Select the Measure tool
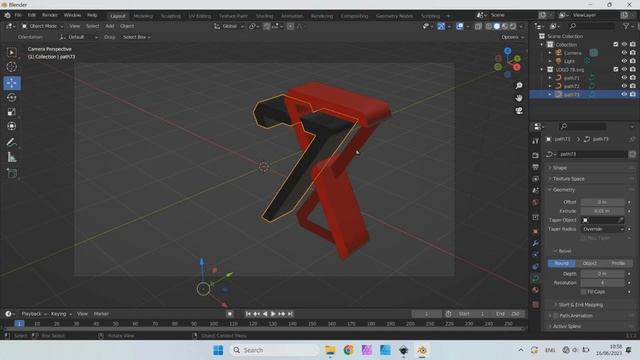Screen dimensions: 640x360 point(11,157)
